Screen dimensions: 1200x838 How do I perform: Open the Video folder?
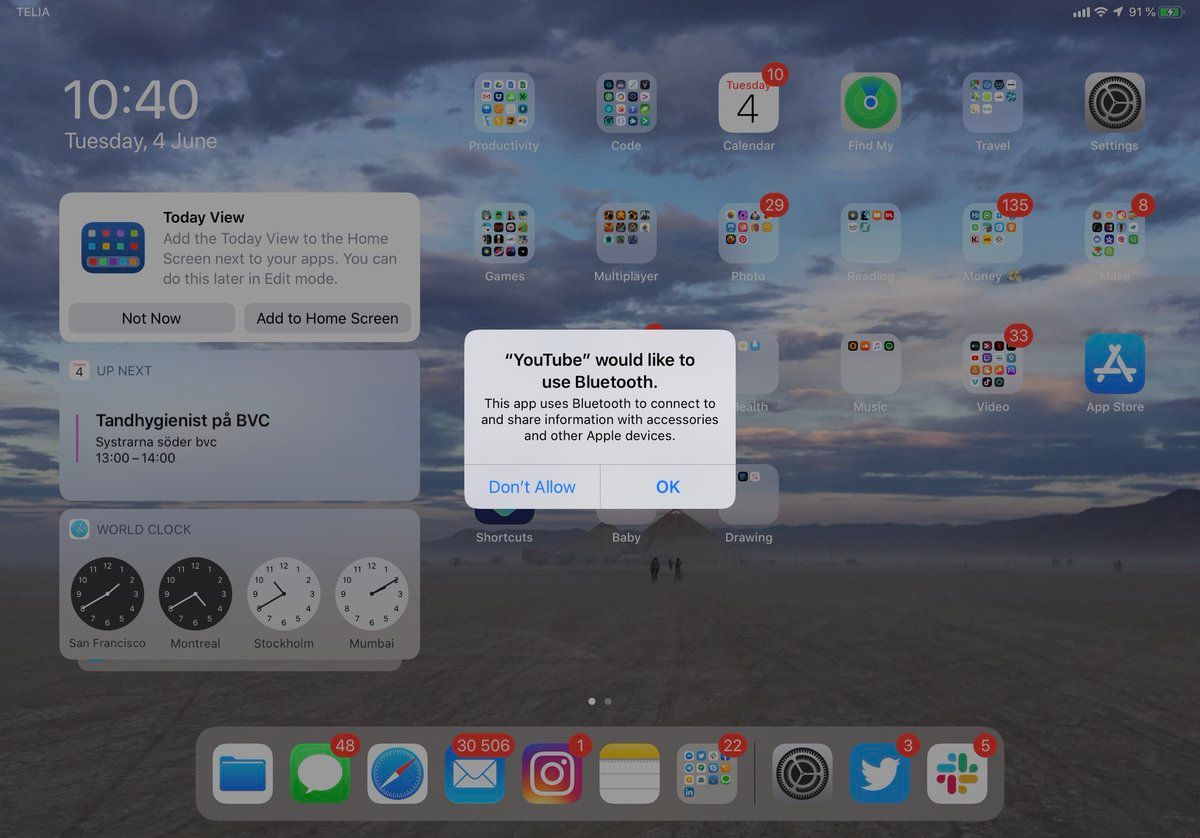click(x=993, y=364)
